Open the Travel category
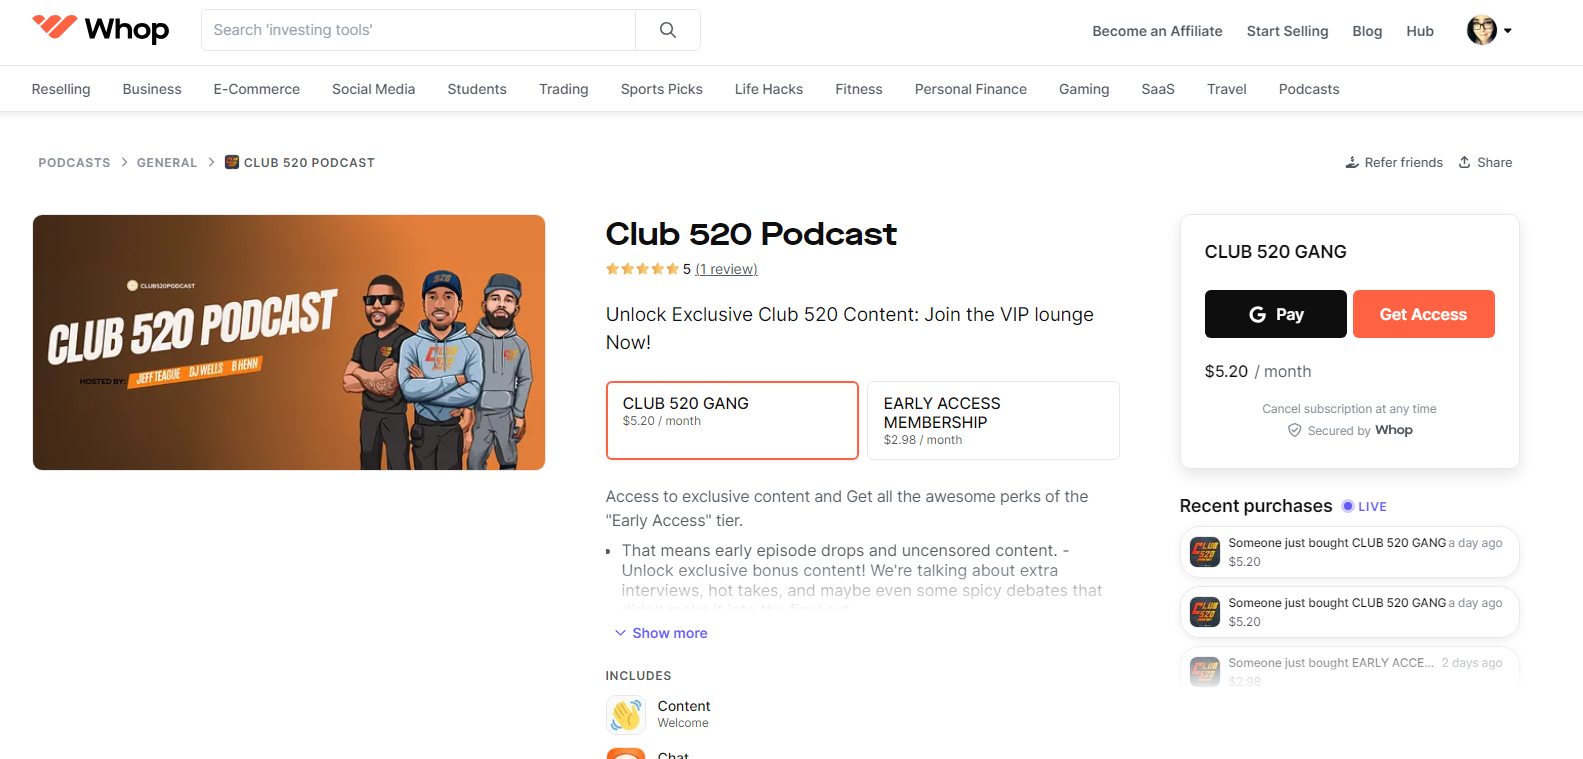Viewport: 1583px width, 759px height. coord(1227,89)
